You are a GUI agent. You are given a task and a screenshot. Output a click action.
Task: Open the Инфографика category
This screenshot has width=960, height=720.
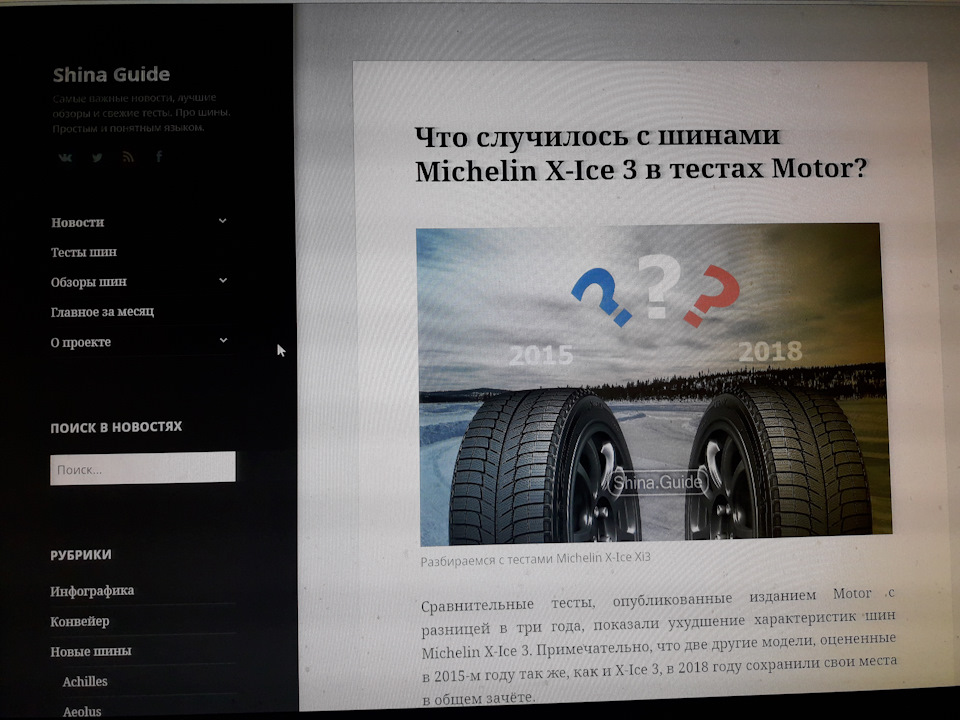92,591
